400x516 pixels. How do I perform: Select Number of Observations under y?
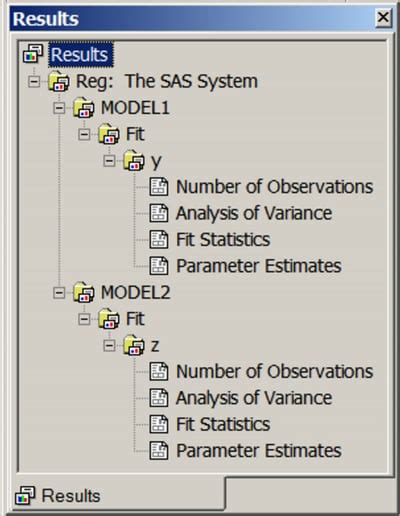274,187
